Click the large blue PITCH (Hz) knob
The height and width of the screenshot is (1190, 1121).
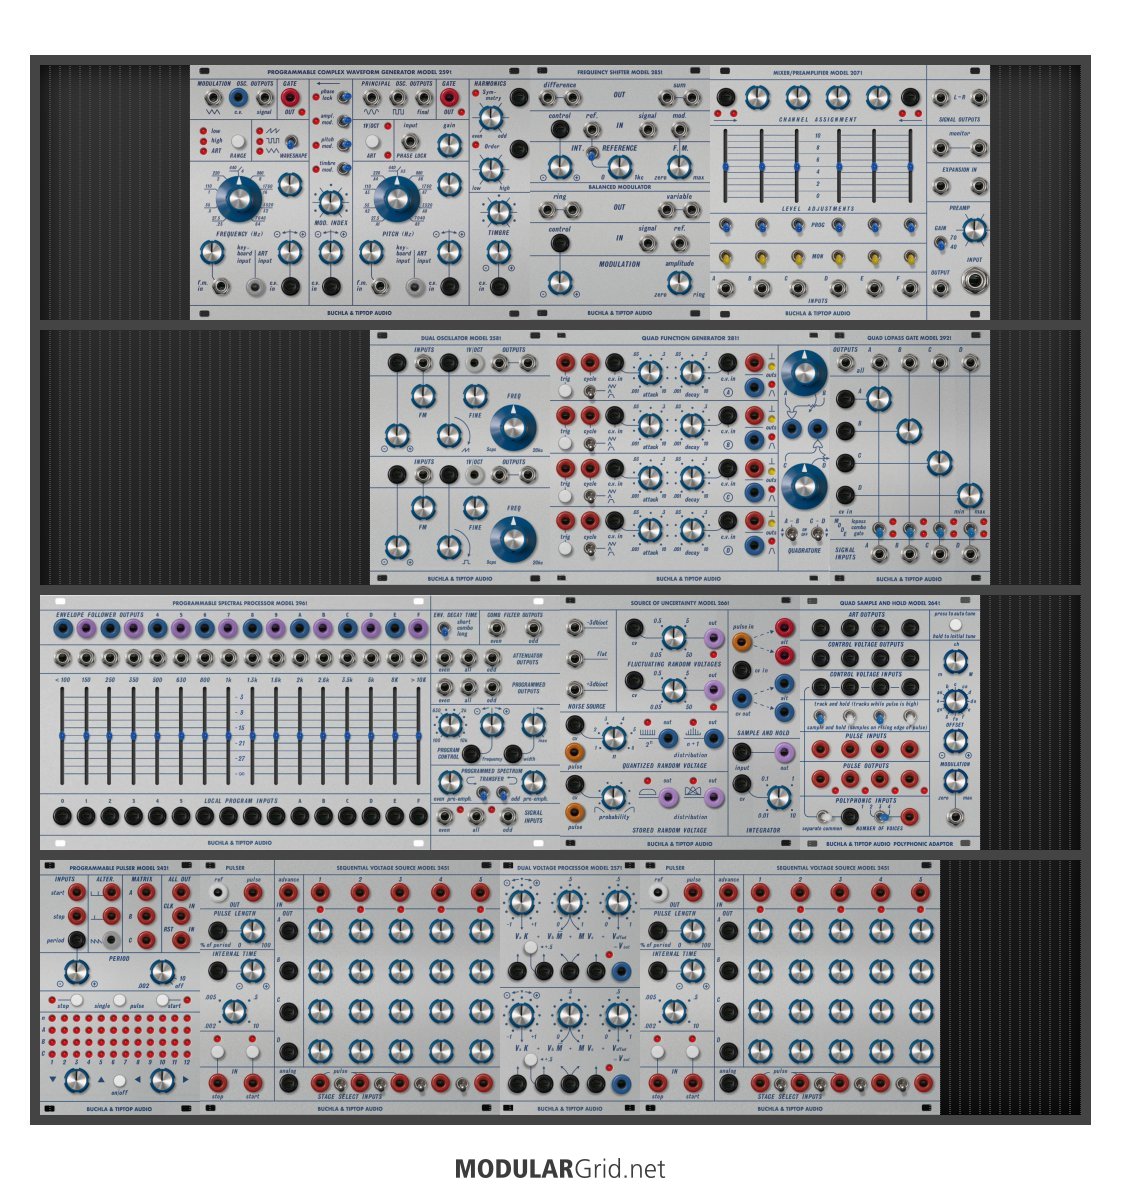[396, 198]
